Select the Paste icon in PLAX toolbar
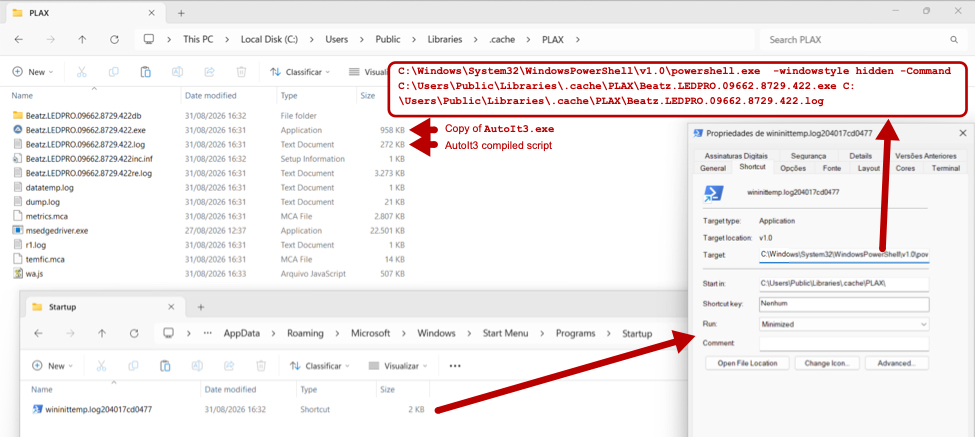 tap(146, 71)
